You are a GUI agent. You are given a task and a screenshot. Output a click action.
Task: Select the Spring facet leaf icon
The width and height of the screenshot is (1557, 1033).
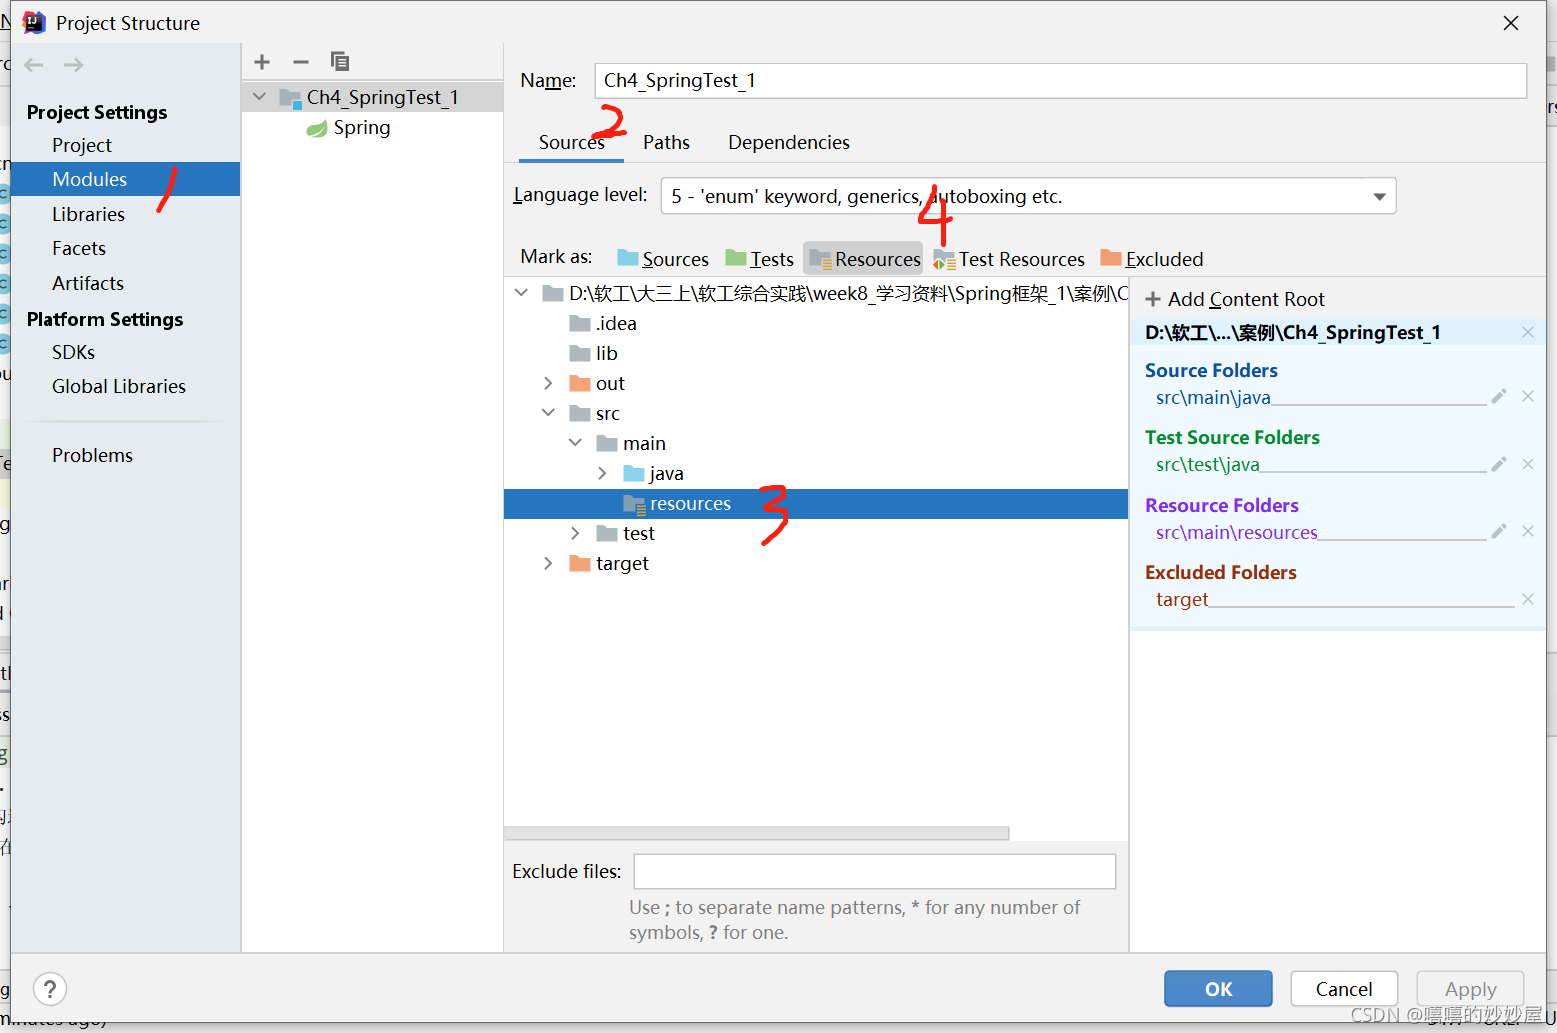(x=317, y=128)
